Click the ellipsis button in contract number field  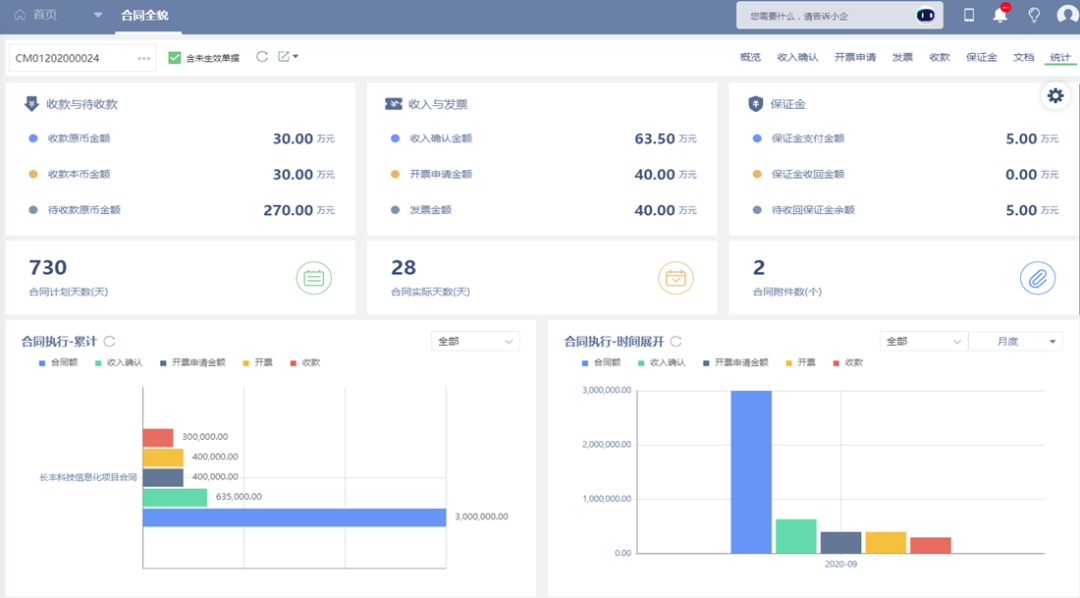(x=144, y=58)
